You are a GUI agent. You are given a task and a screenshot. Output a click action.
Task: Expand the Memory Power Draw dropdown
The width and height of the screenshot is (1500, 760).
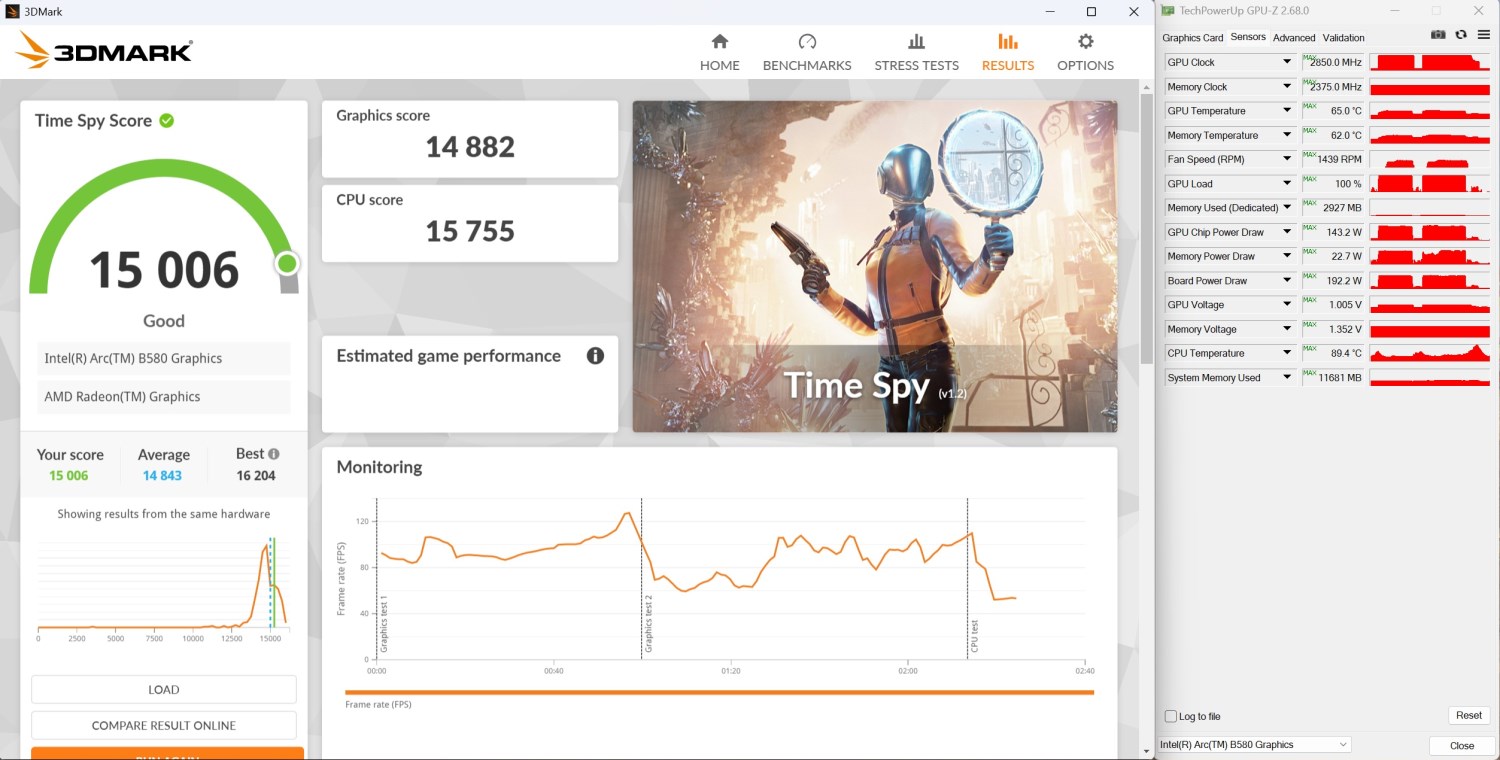pyautogui.click(x=1287, y=256)
